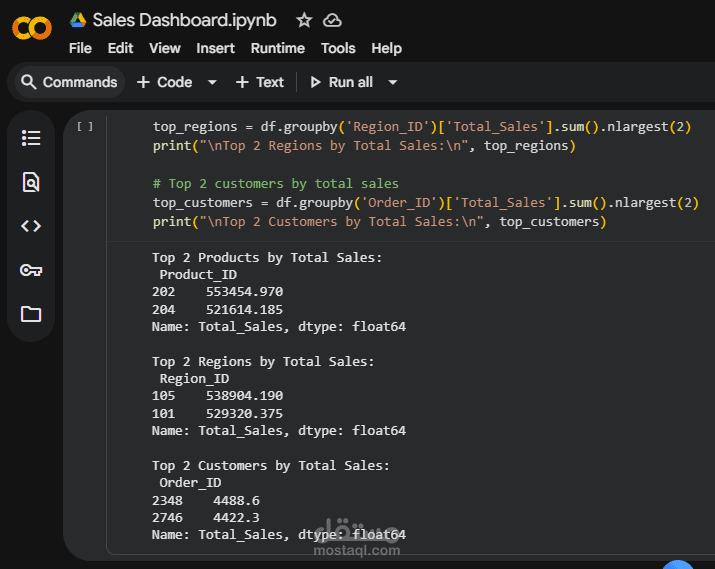The image size is (715, 569).
Task: Open the Table of contents sidebar panel
Action: pos(31,138)
